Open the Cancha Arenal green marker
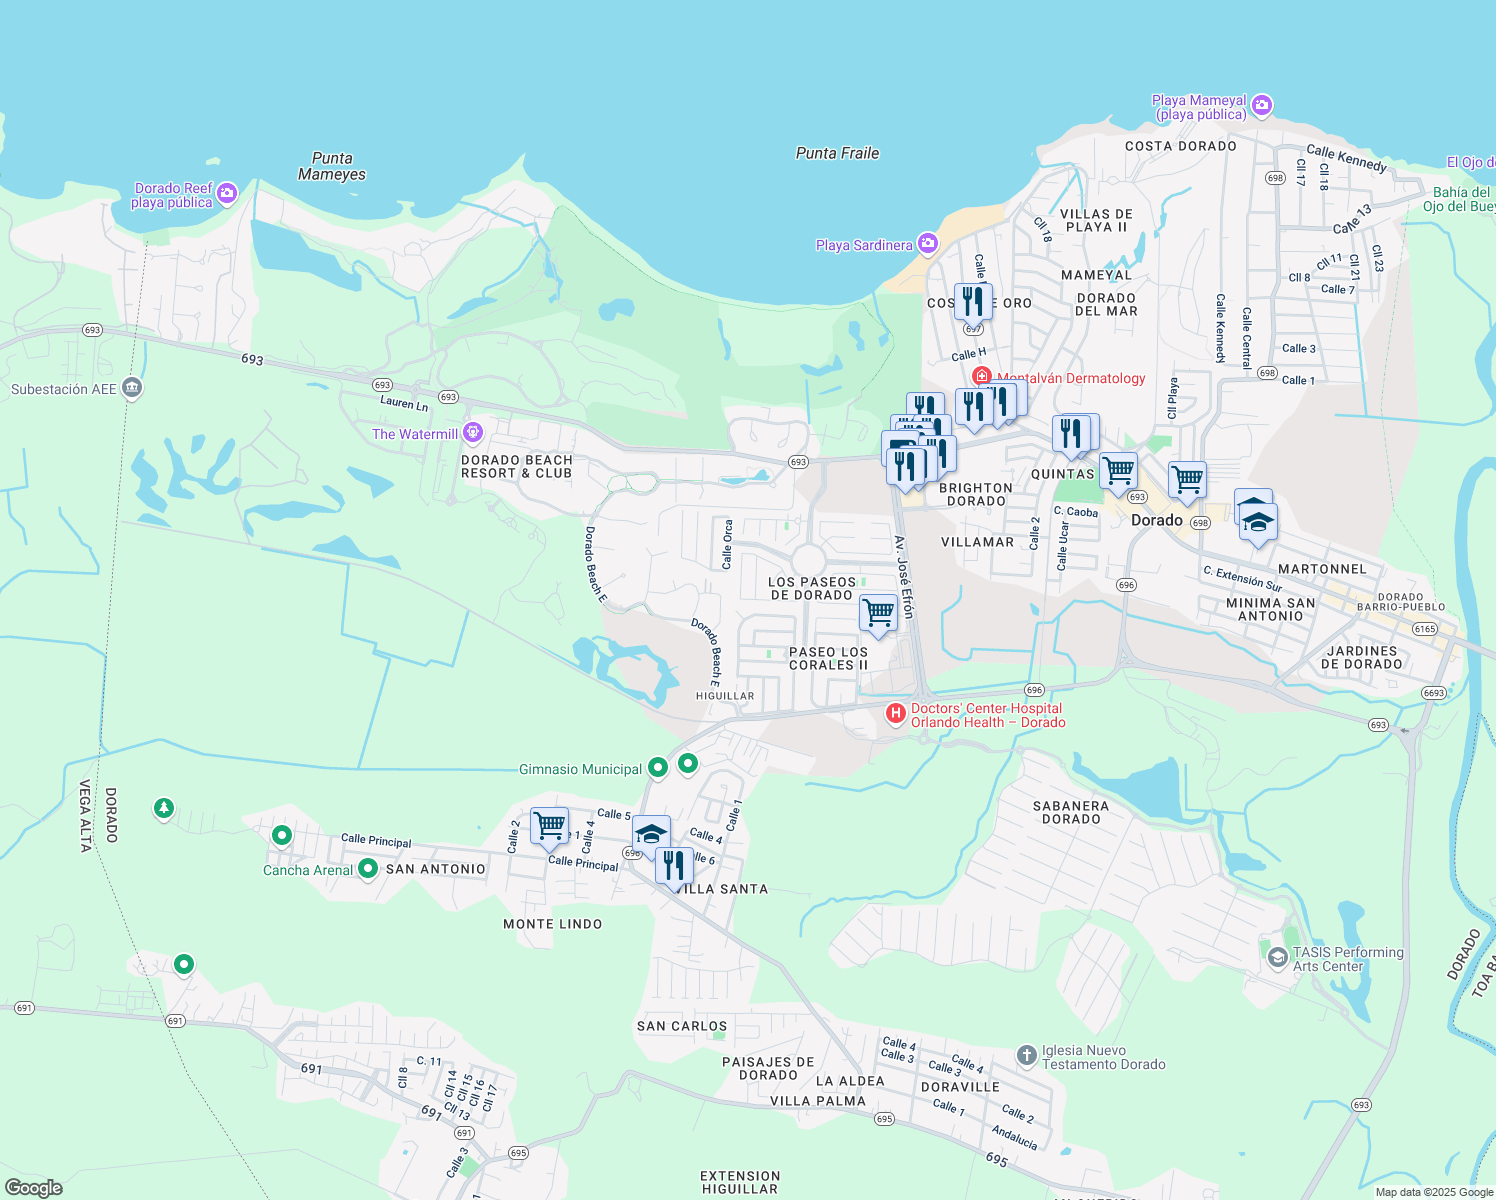1496x1200 pixels. point(368,869)
